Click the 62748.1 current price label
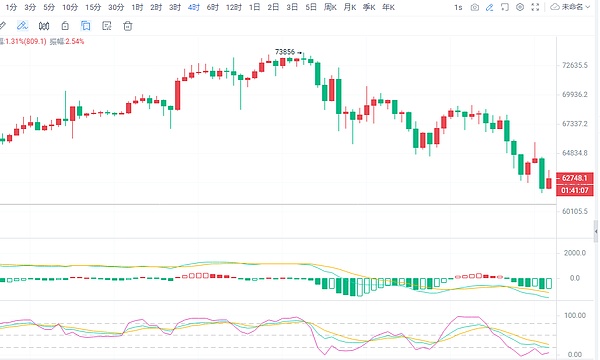The width and height of the screenshot is (600, 360). (574, 178)
